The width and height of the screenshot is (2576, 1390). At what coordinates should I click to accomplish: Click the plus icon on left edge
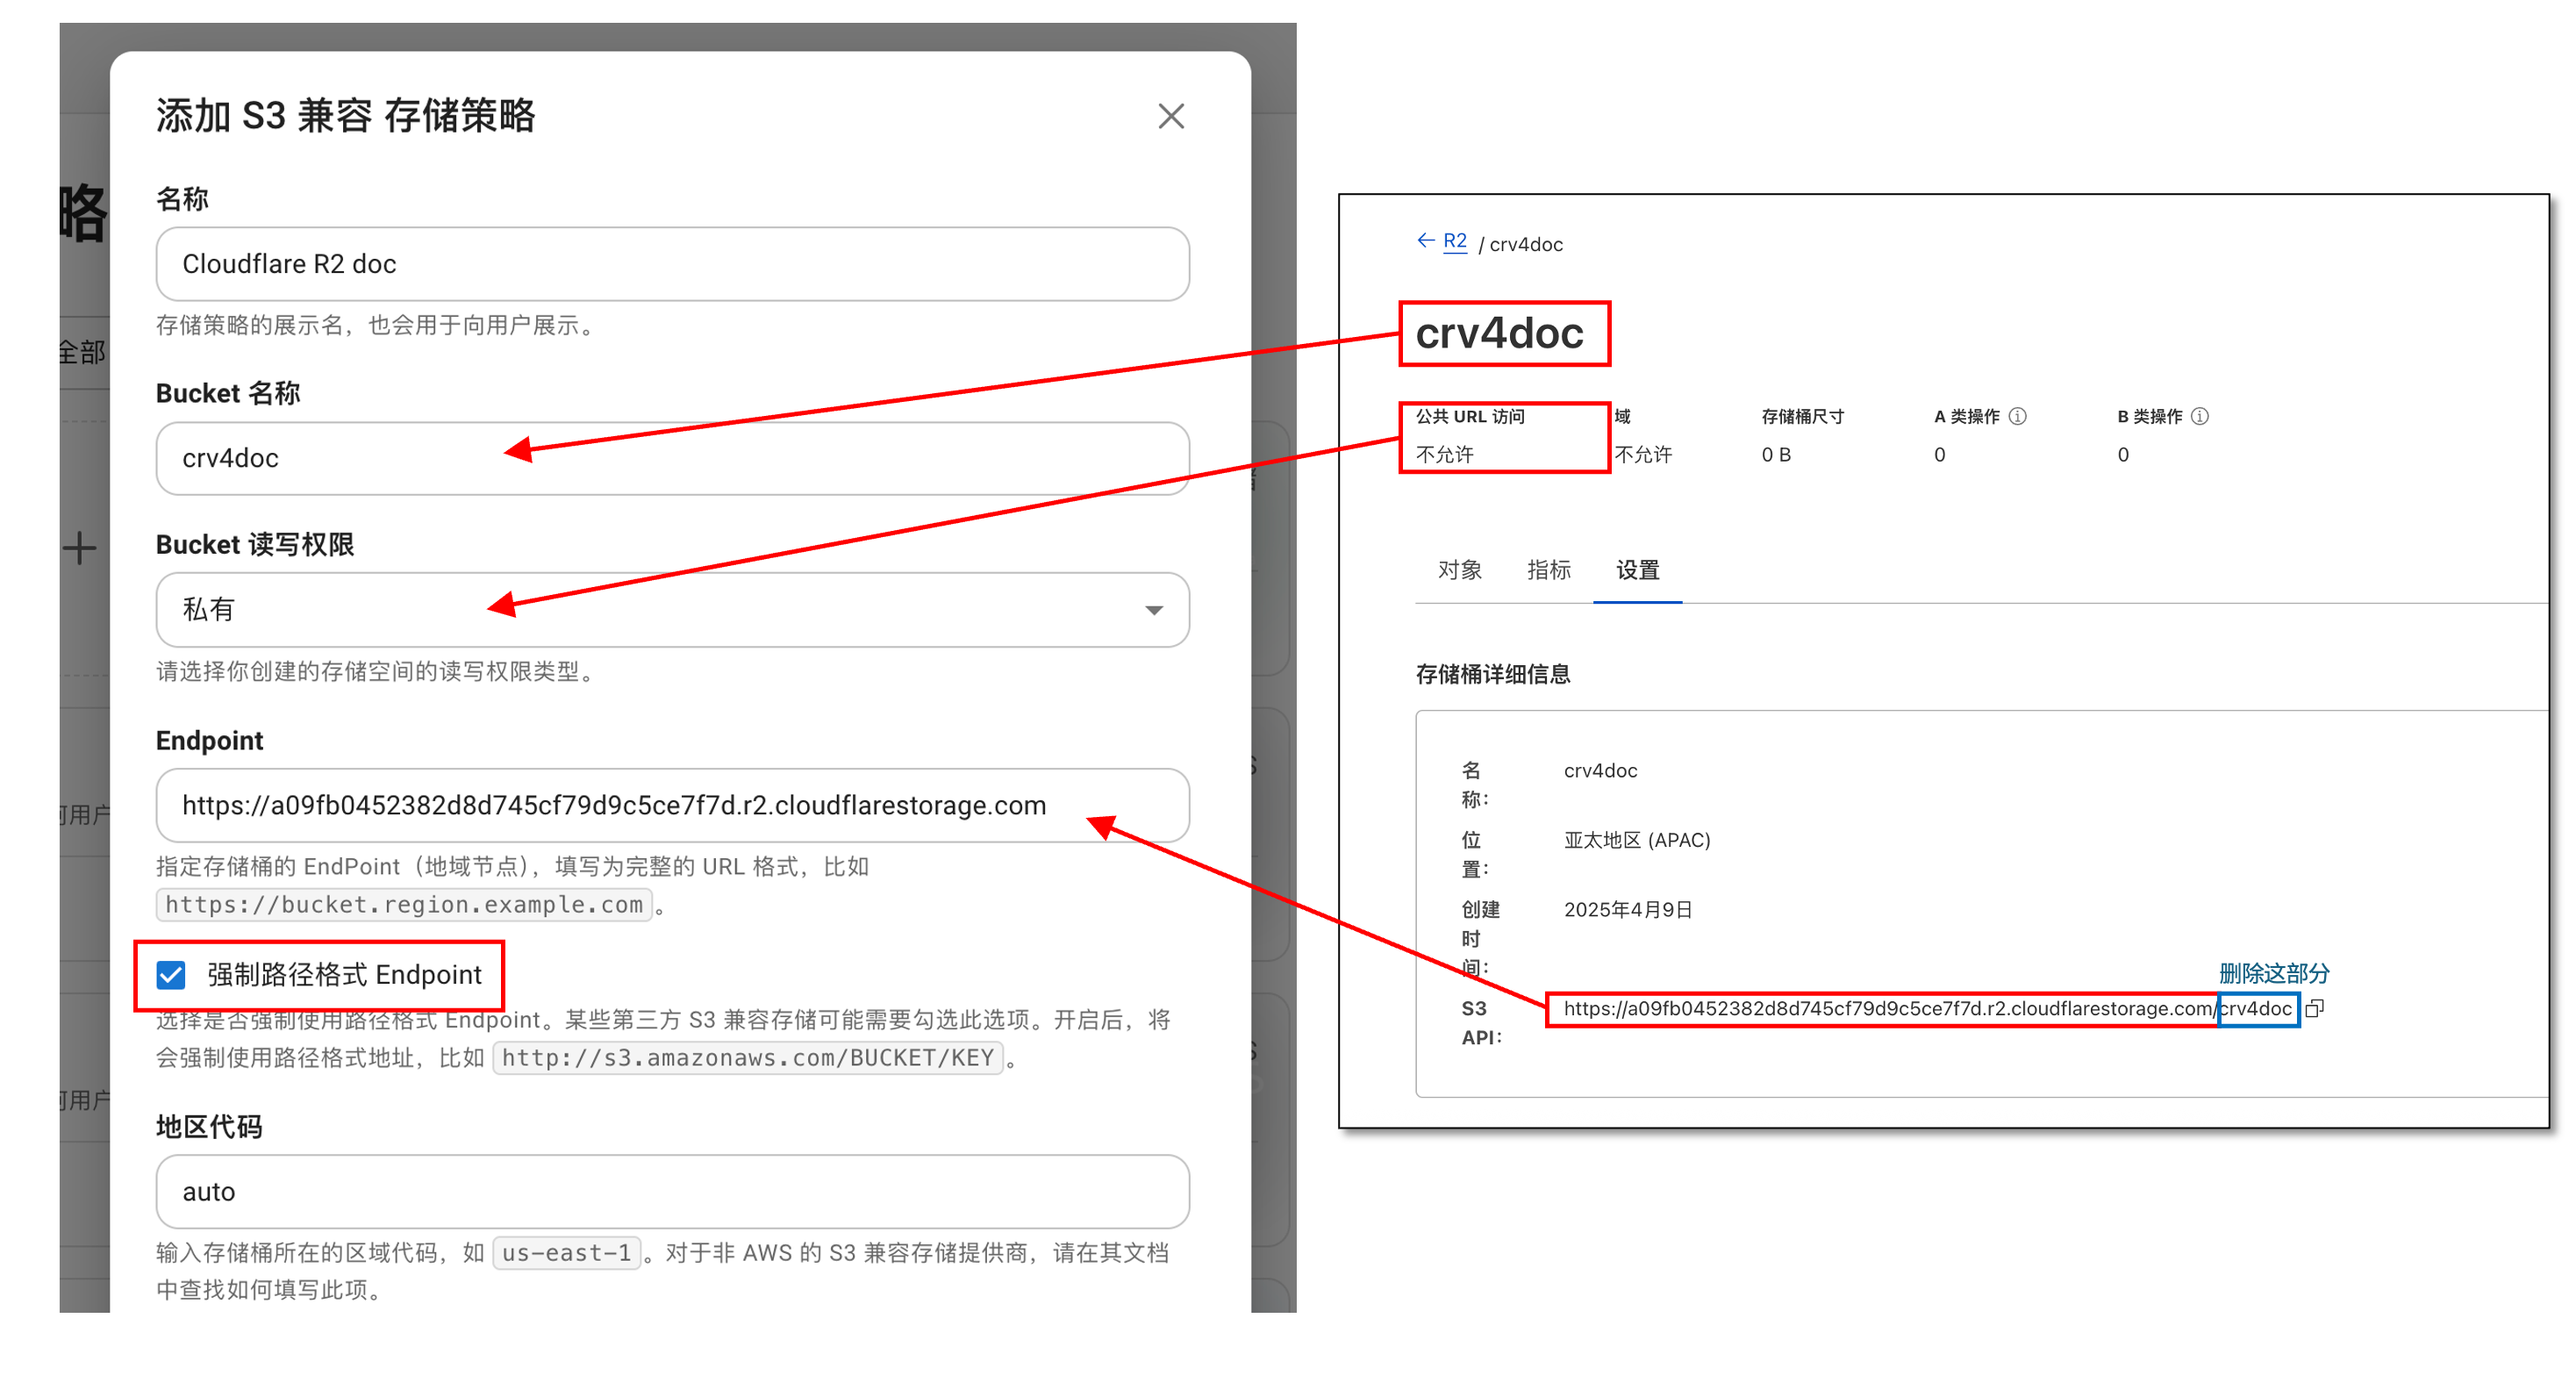pyautogui.click(x=79, y=548)
